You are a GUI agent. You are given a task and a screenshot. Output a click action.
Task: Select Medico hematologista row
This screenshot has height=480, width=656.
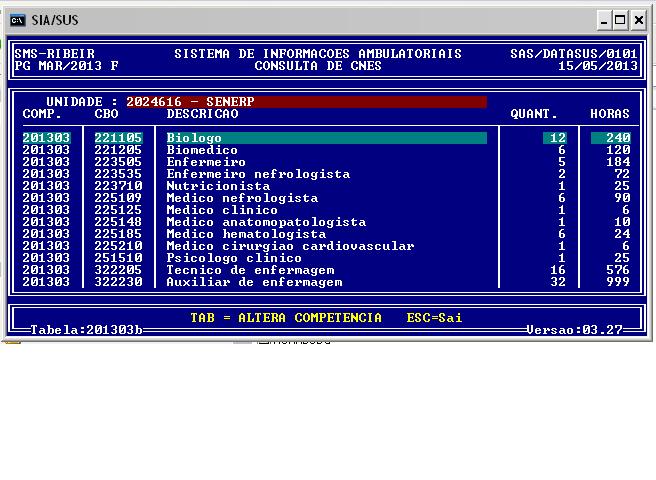pyautogui.click(x=246, y=234)
